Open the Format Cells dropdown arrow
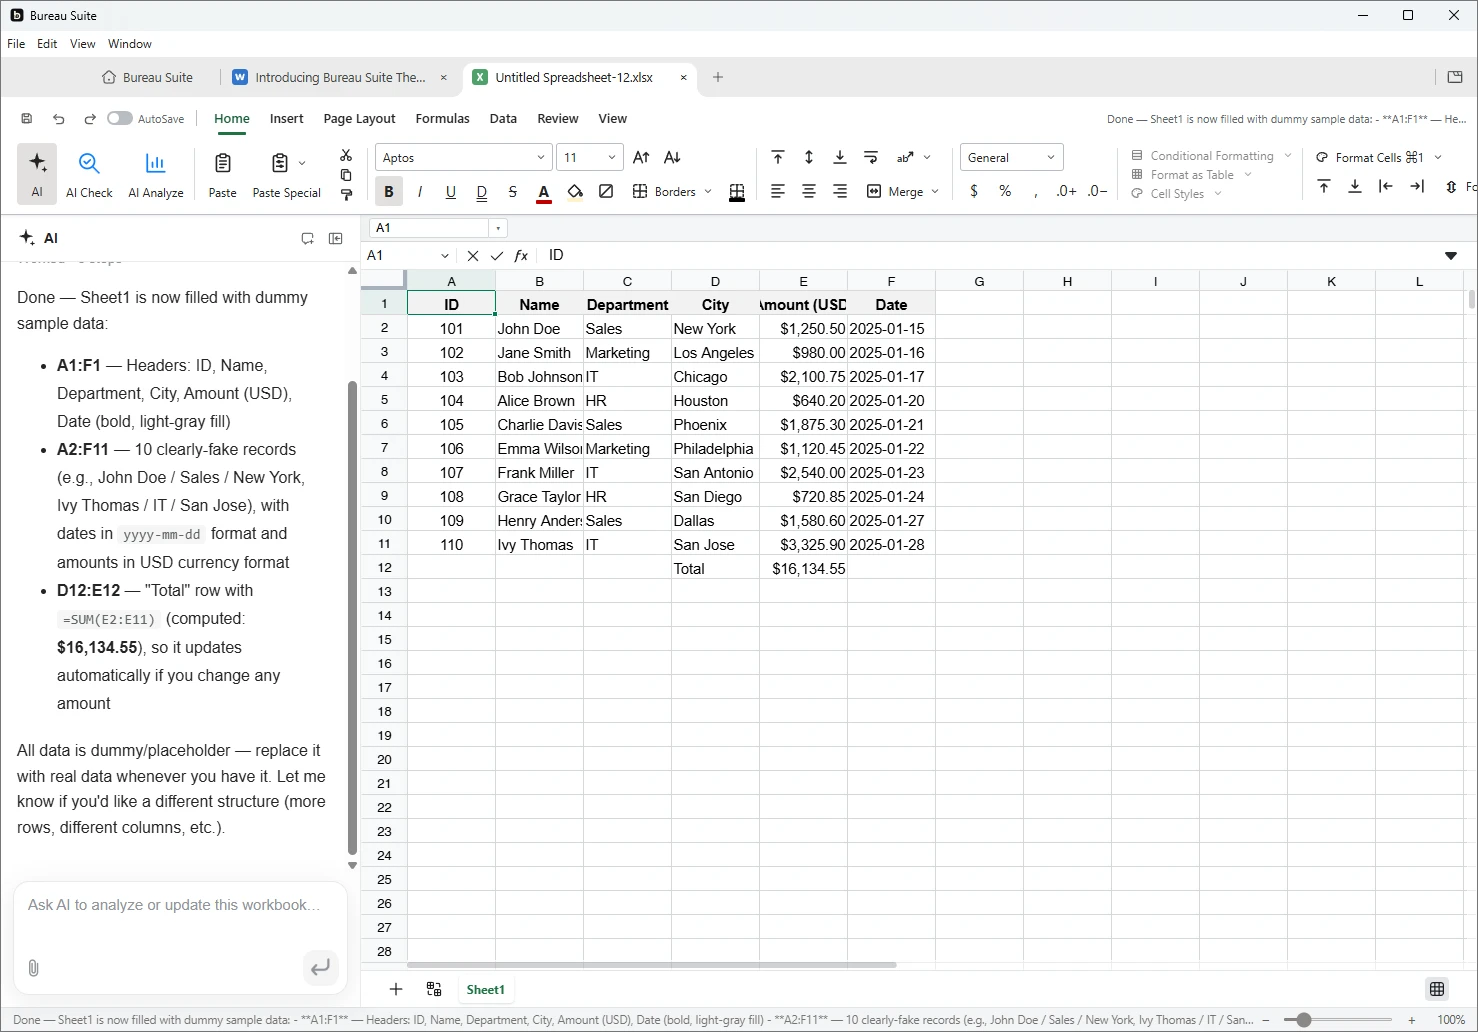The width and height of the screenshot is (1478, 1032). click(x=1438, y=158)
